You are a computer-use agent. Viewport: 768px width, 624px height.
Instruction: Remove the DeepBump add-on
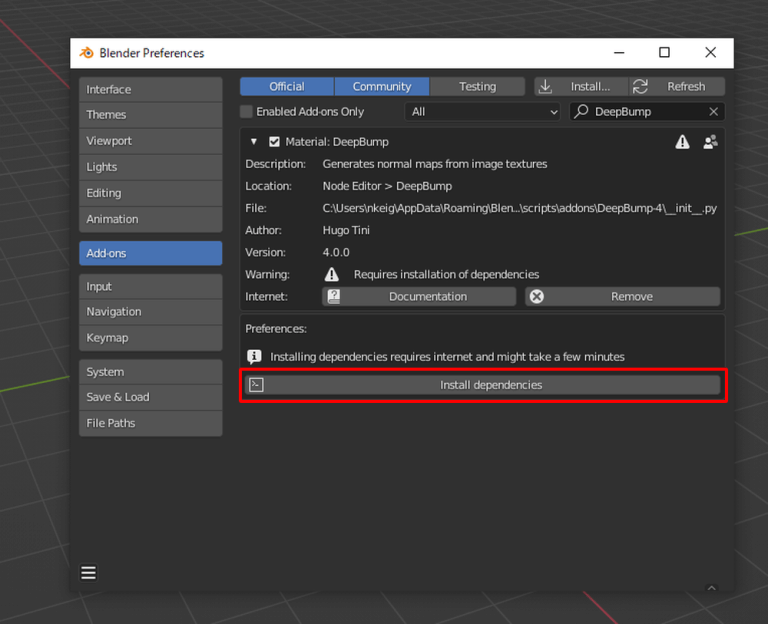point(622,297)
